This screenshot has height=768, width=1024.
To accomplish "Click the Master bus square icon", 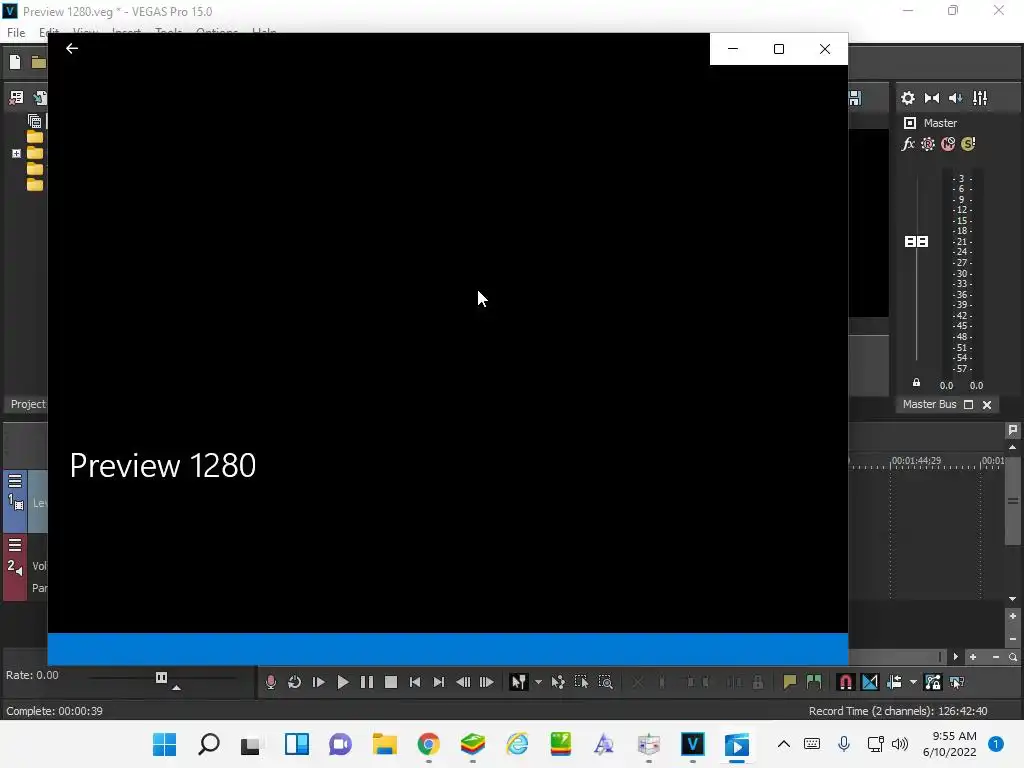I will coord(910,123).
